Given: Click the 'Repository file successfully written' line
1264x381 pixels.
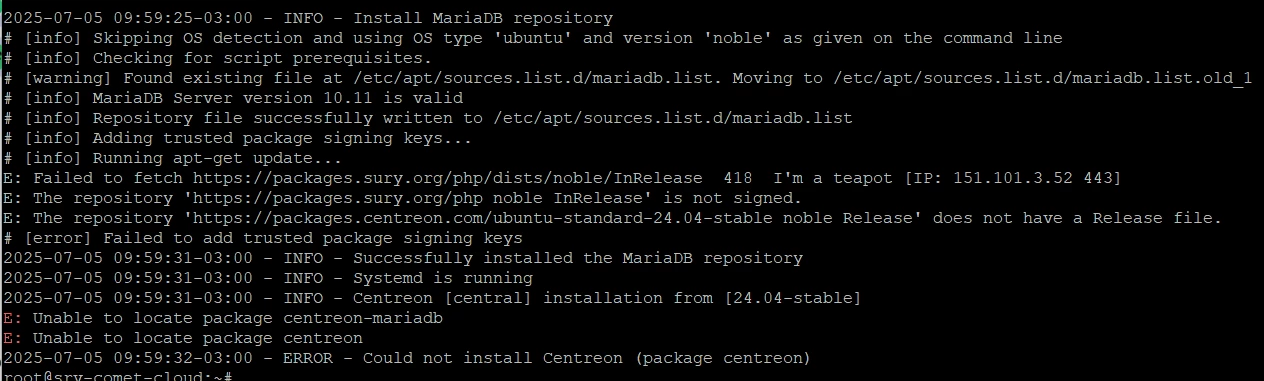Looking at the screenshot, I should coord(428,118).
